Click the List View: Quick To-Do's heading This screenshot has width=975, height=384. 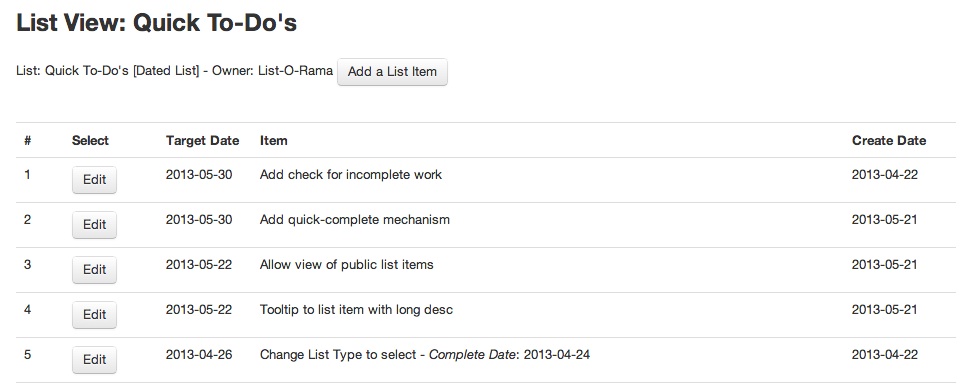pyautogui.click(x=157, y=23)
